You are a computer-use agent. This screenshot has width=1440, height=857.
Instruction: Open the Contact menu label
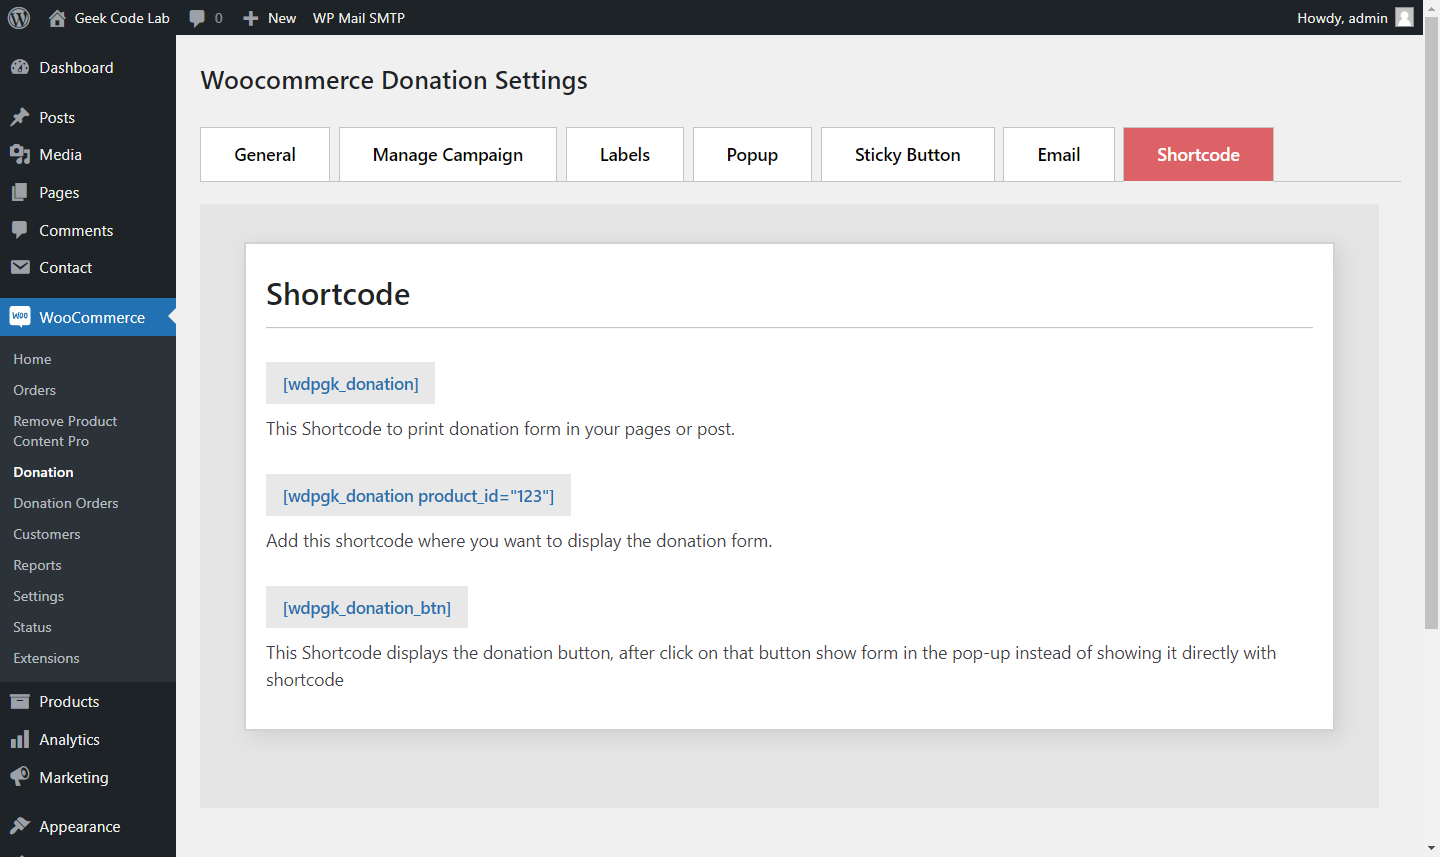[65, 267]
